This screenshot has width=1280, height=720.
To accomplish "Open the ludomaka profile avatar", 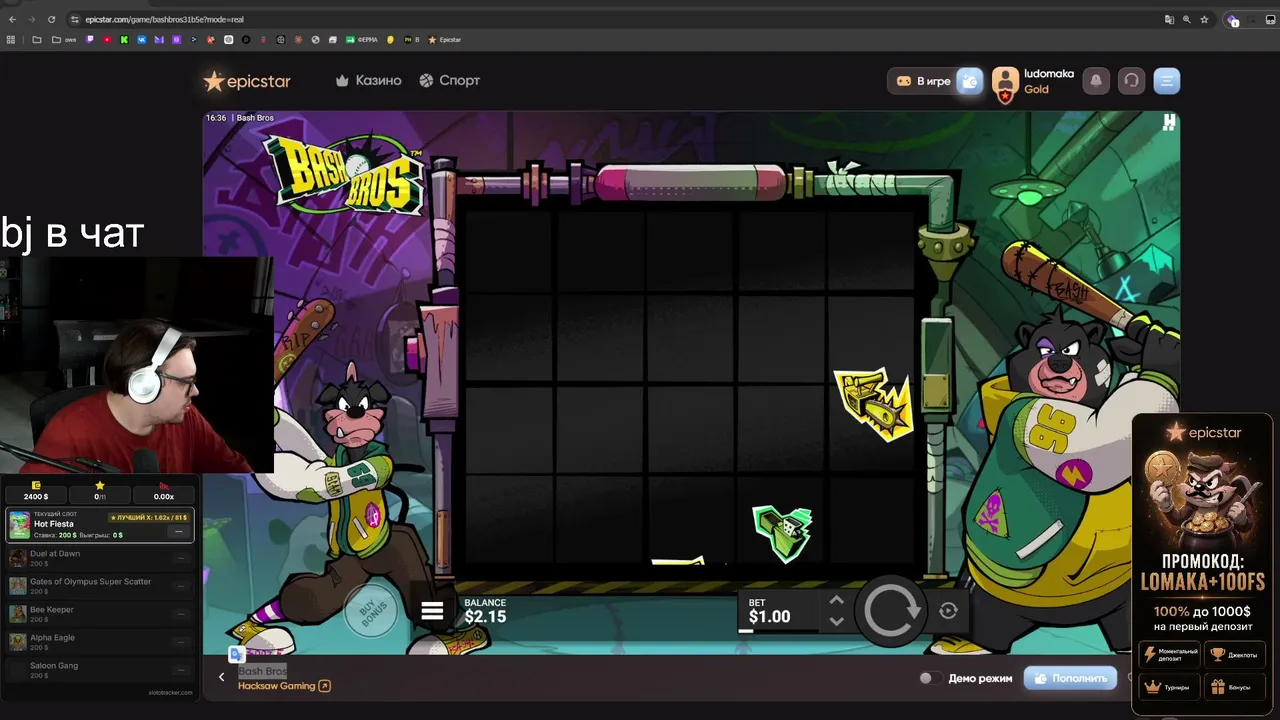I will (x=1005, y=83).
